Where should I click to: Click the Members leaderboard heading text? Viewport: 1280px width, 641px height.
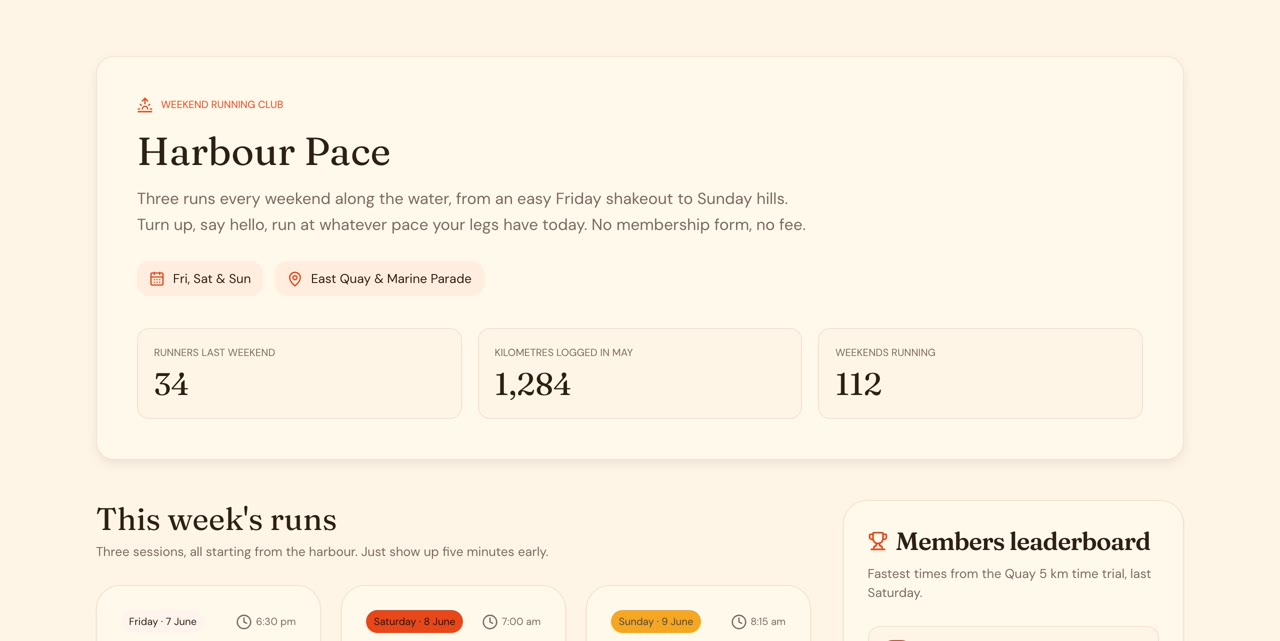(x=1023, y=542)
